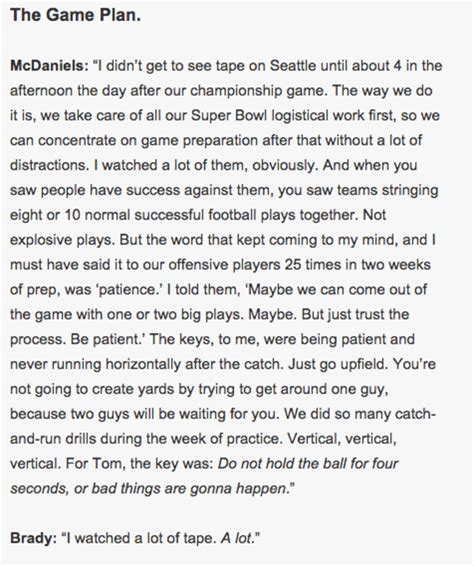Click the word "Seattle" in the first line
The height and width of the screenshot is (566, 474).
click(x=293, y=66)
